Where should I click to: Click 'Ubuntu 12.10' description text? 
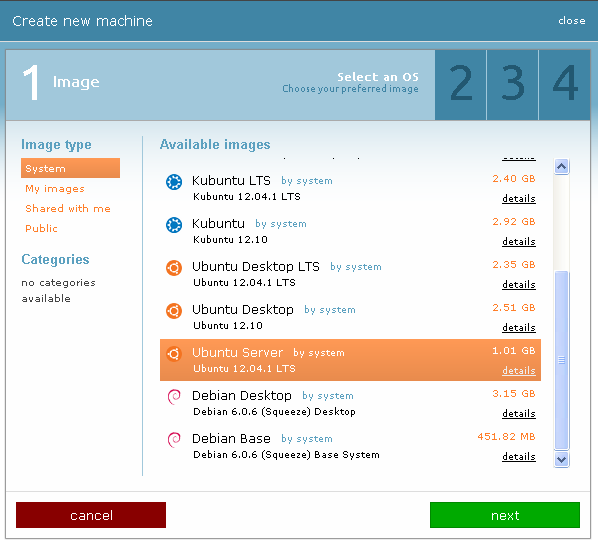tap(228, 326)
